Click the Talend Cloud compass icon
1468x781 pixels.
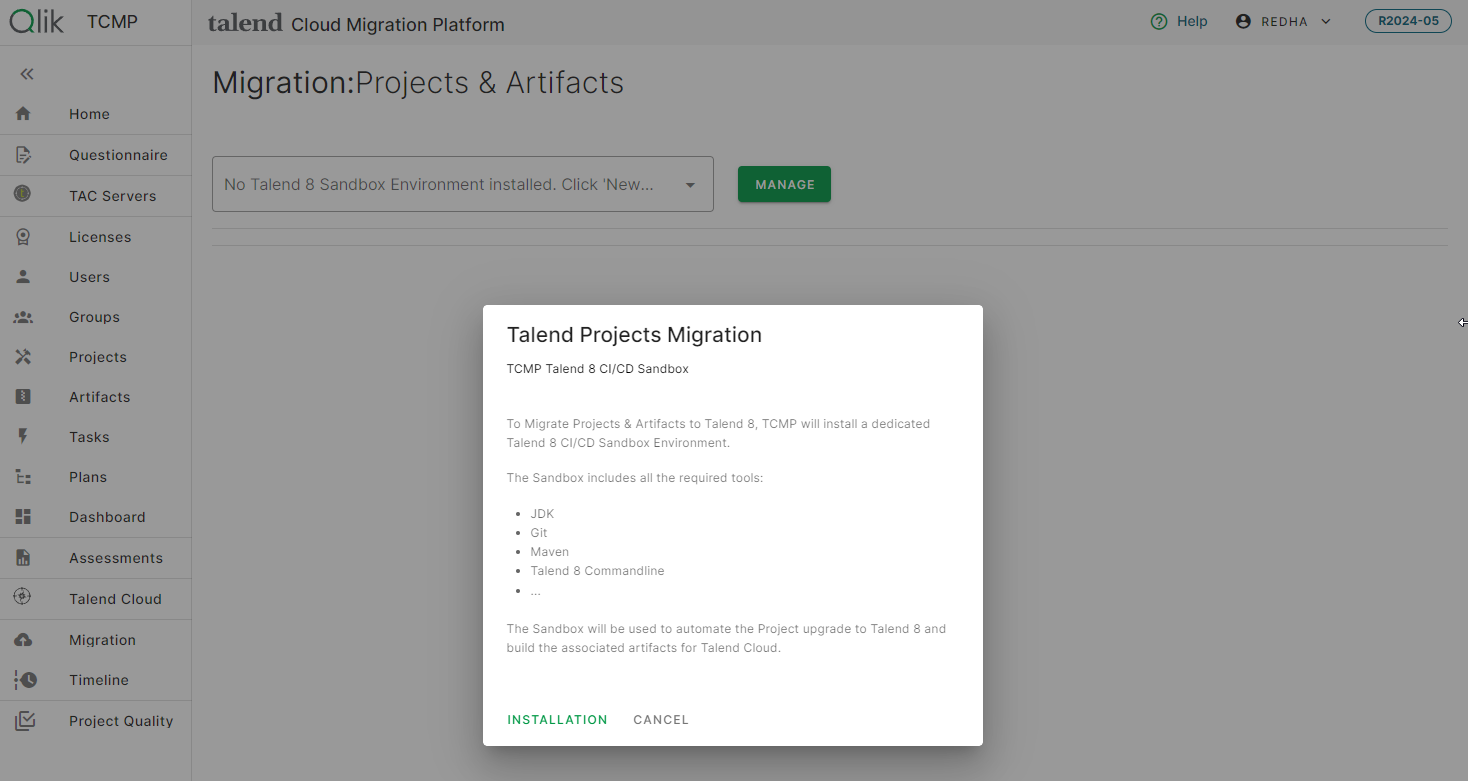click(23, 598)
